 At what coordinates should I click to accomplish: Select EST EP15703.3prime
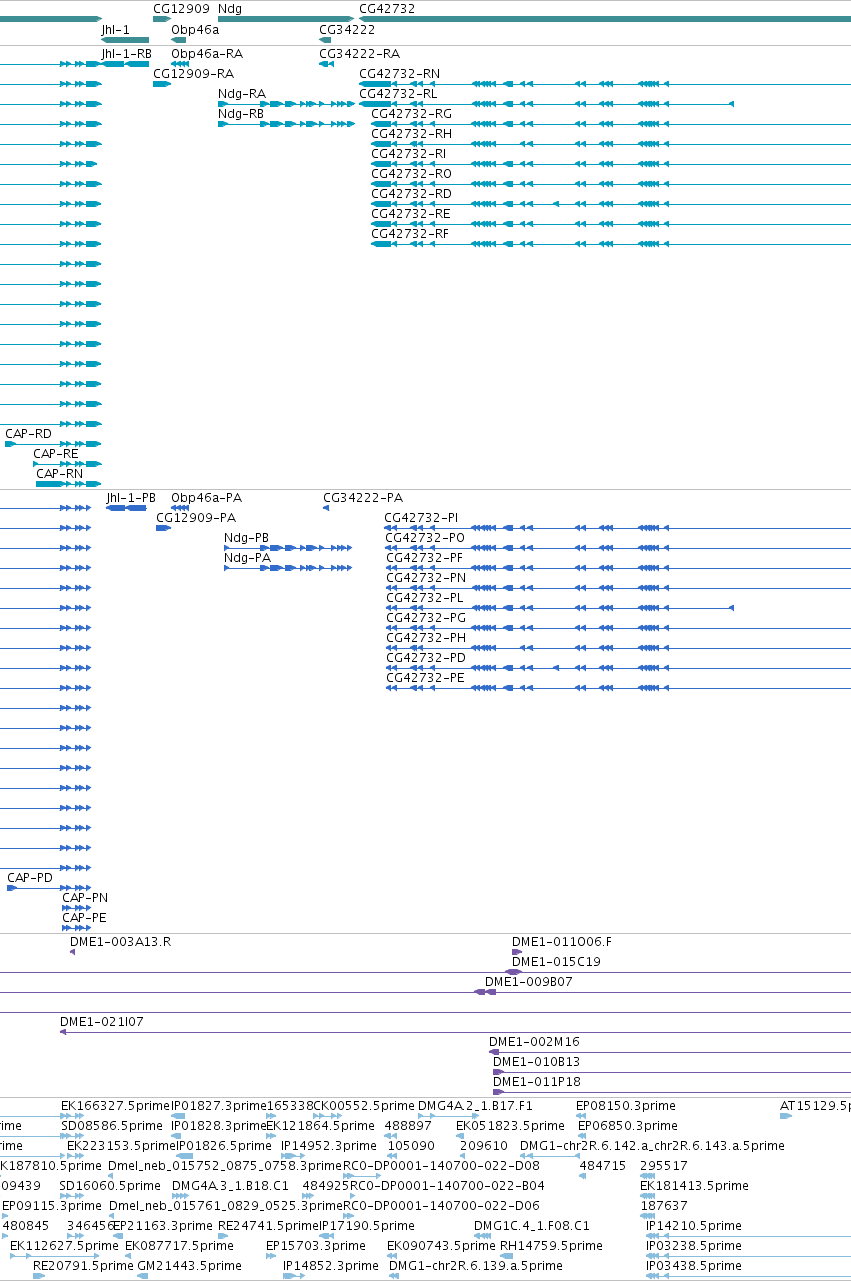pos(316,1245)
